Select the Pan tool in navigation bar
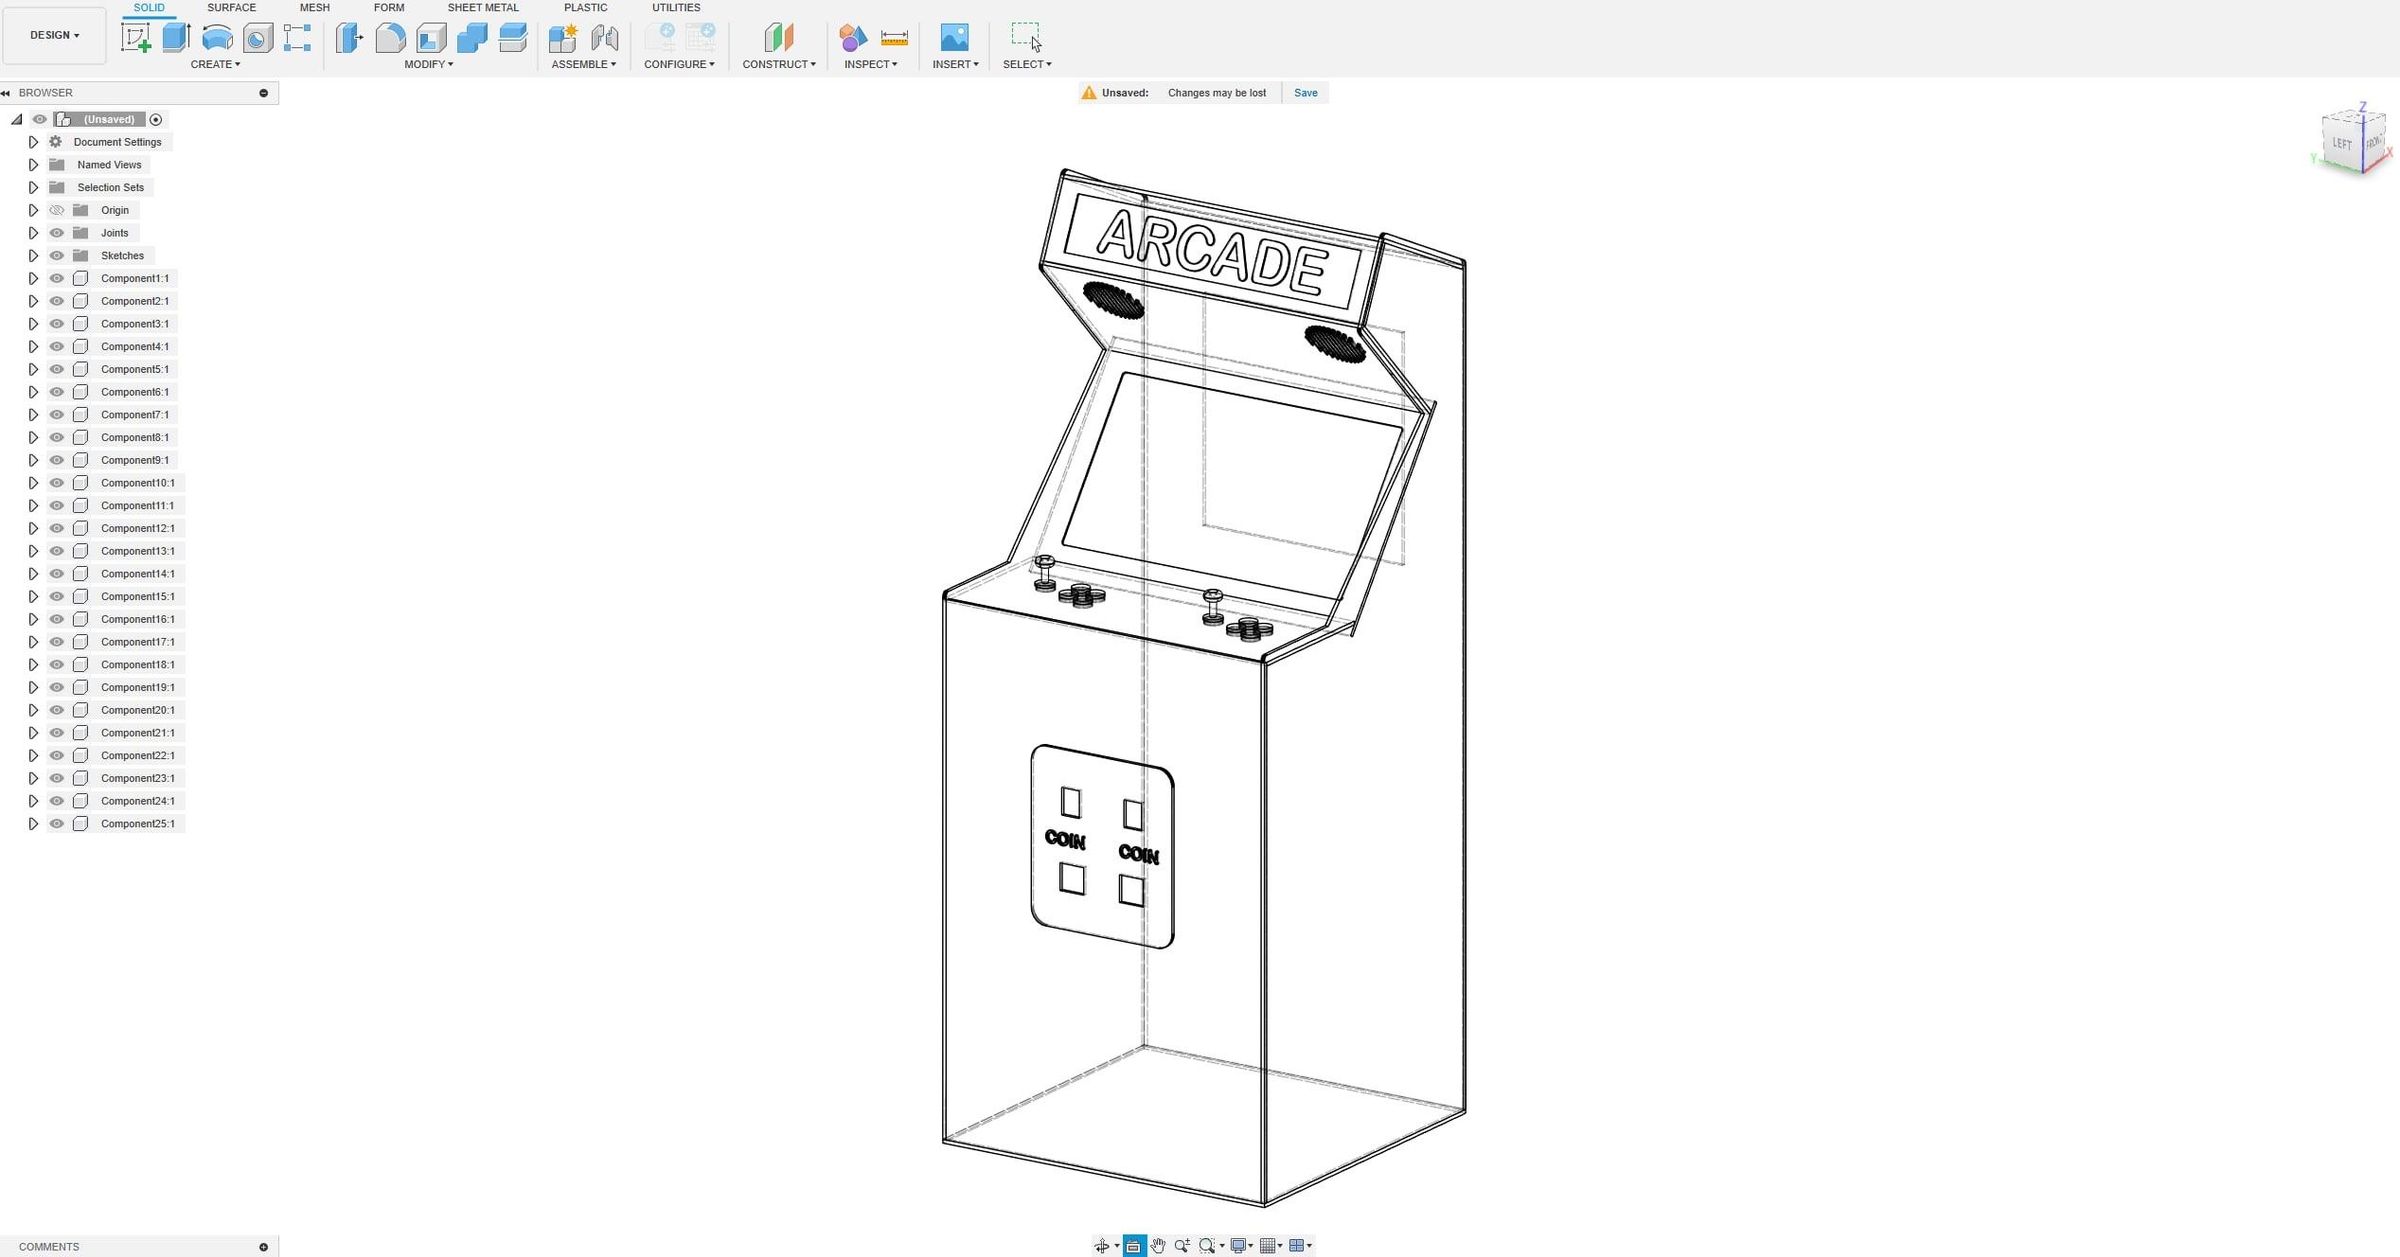 pos(1157,1245)
